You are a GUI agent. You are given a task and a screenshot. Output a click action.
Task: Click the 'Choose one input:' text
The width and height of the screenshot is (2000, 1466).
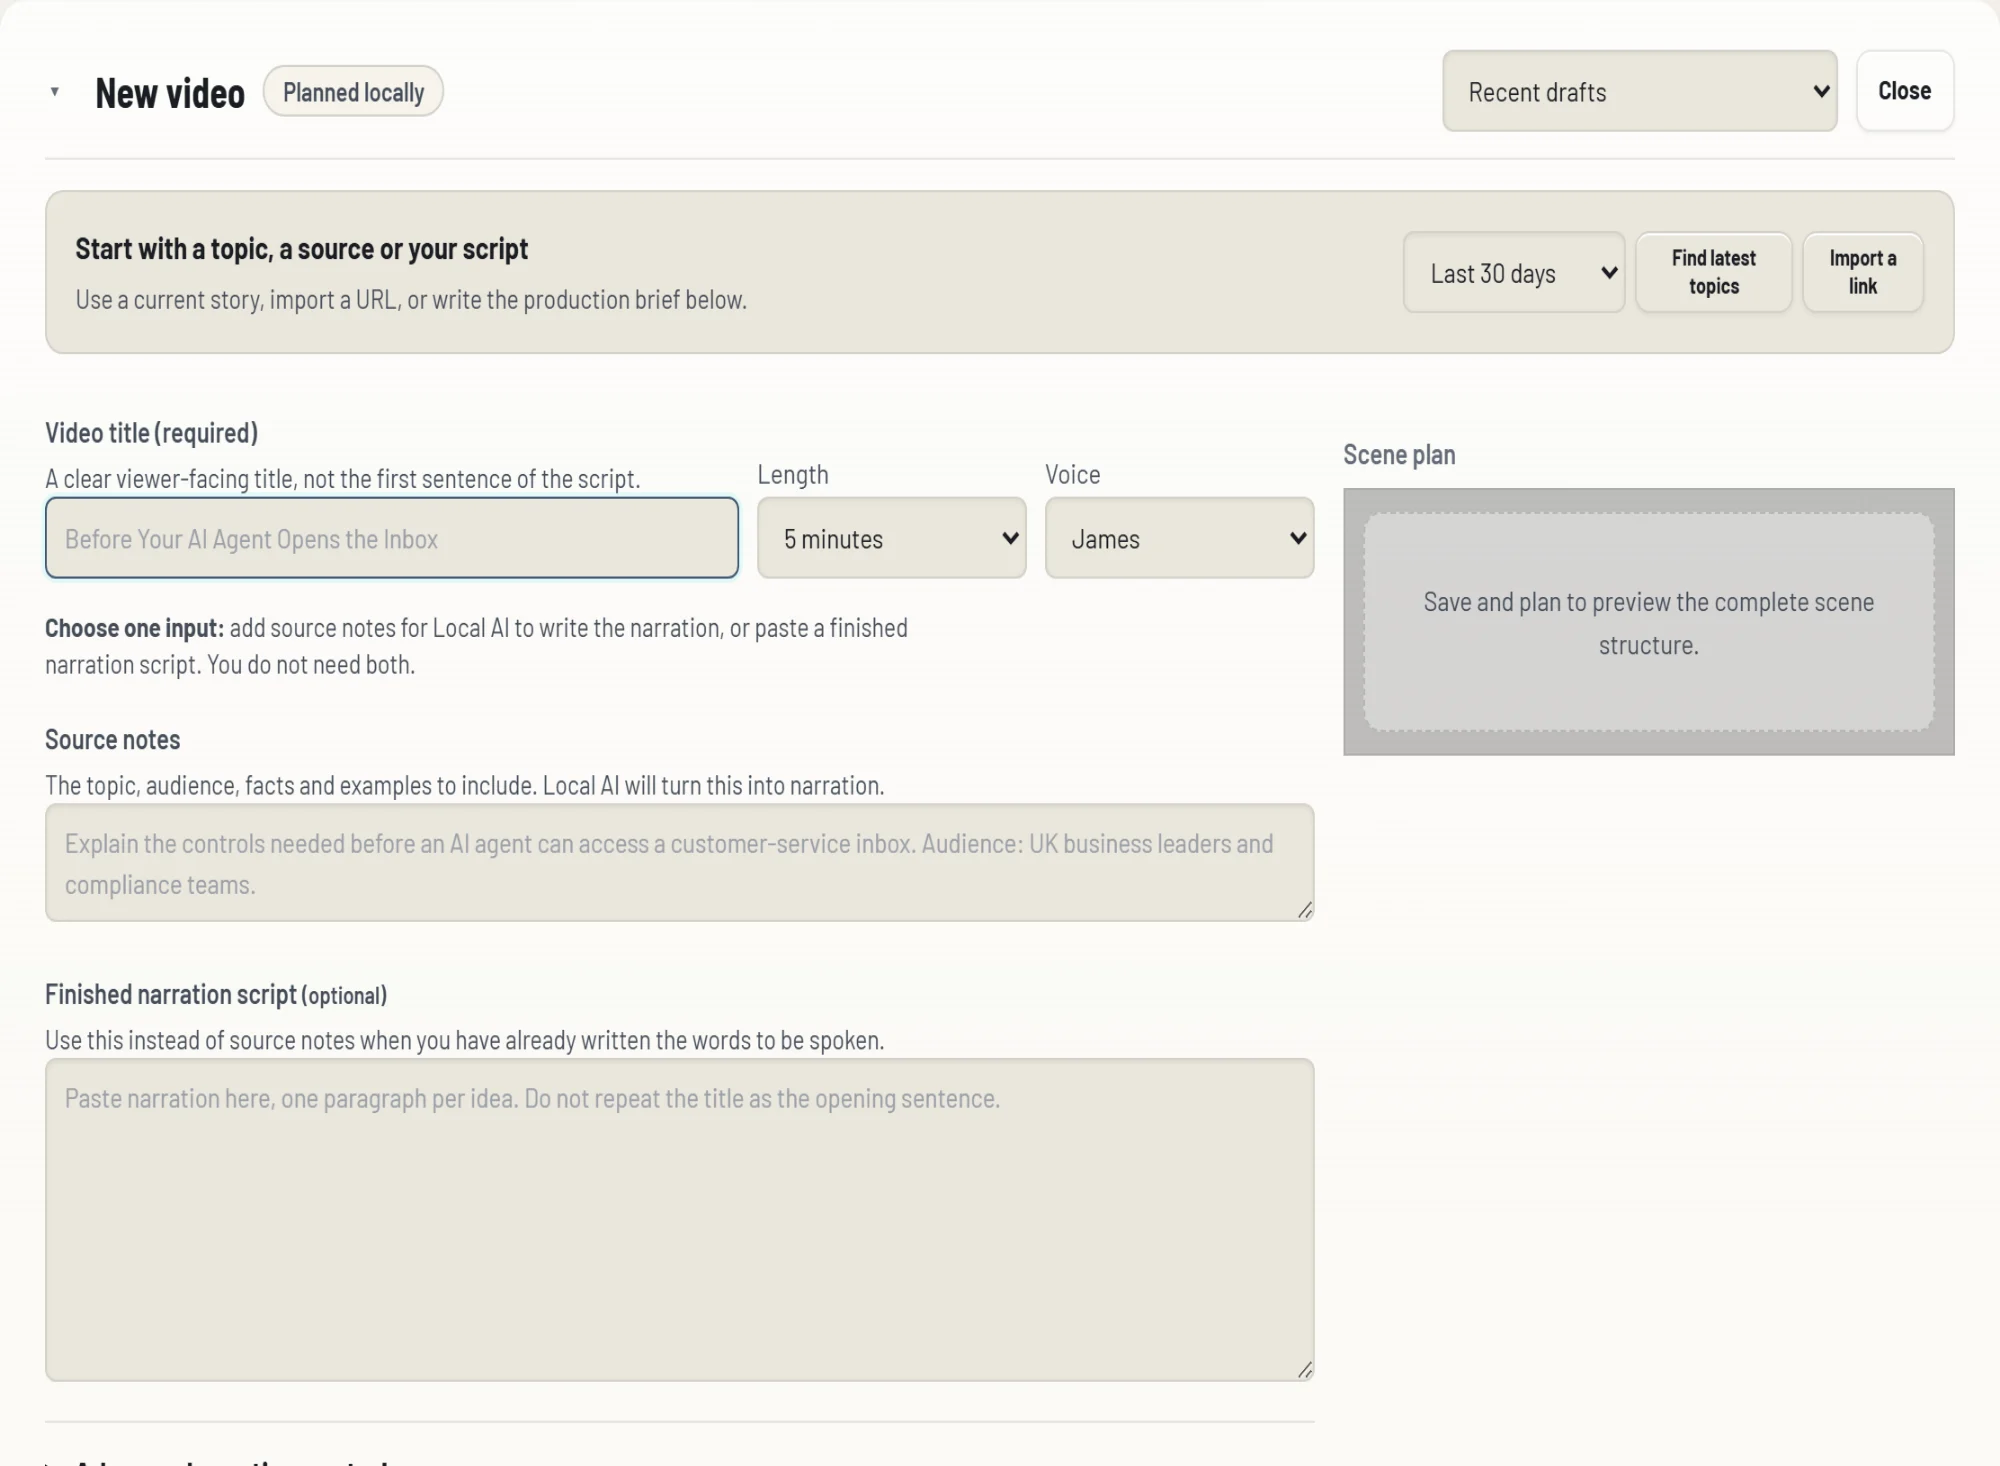[x=135, y=628]
